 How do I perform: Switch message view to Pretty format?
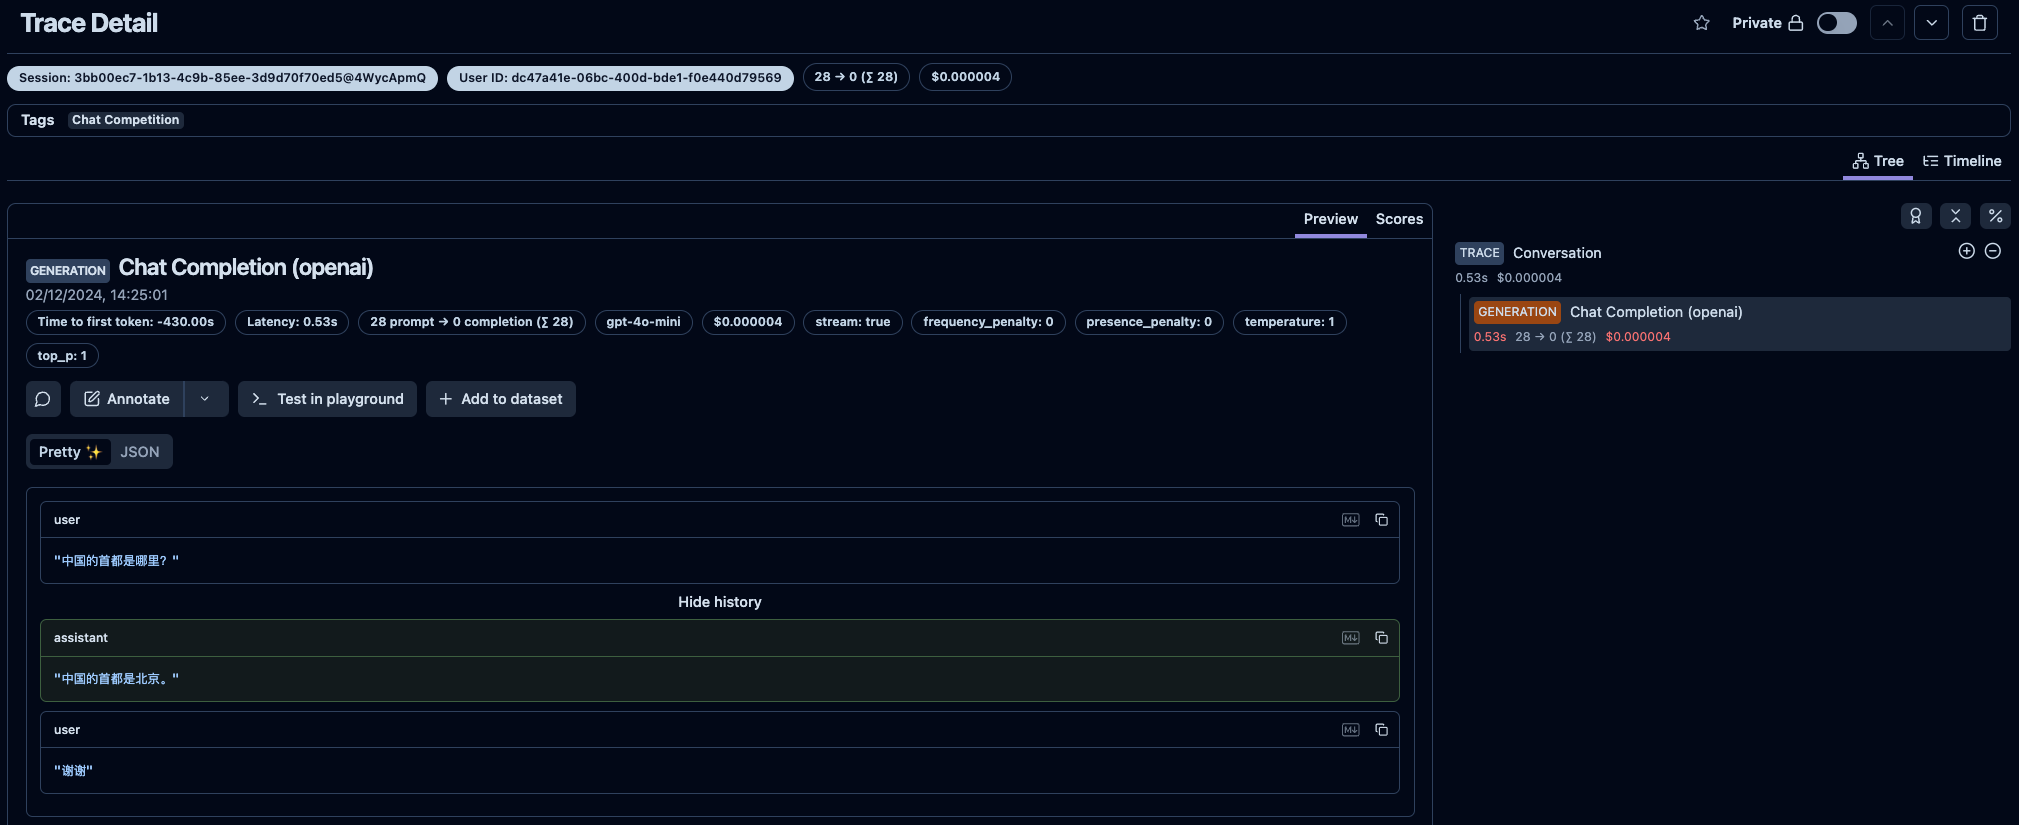(69, 452)
